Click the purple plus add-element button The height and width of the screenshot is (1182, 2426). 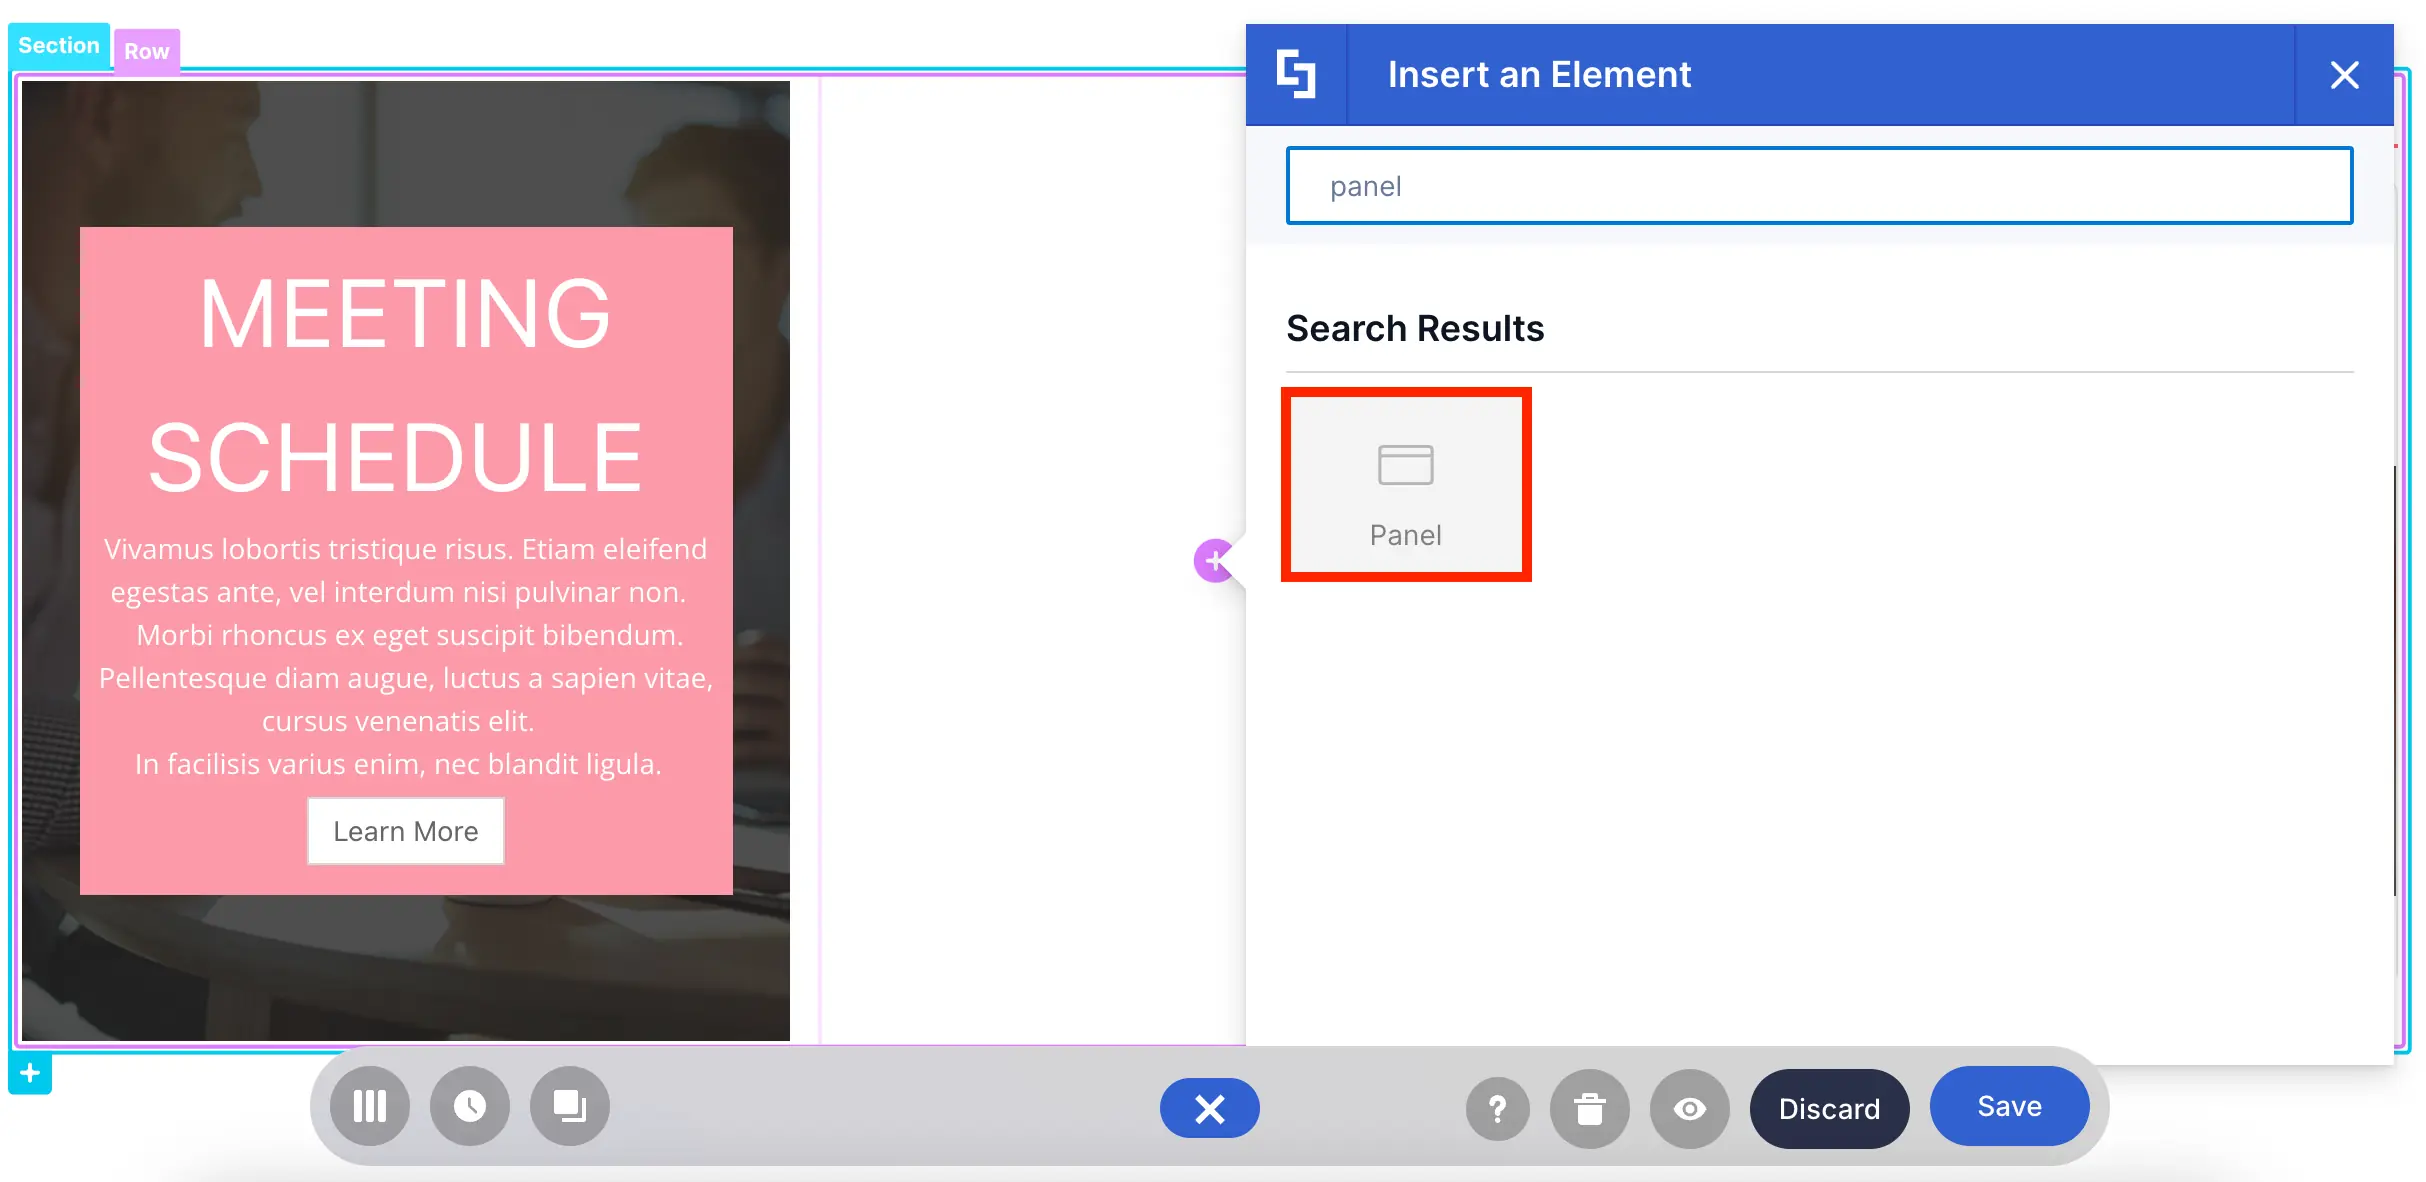[1214, 561]
